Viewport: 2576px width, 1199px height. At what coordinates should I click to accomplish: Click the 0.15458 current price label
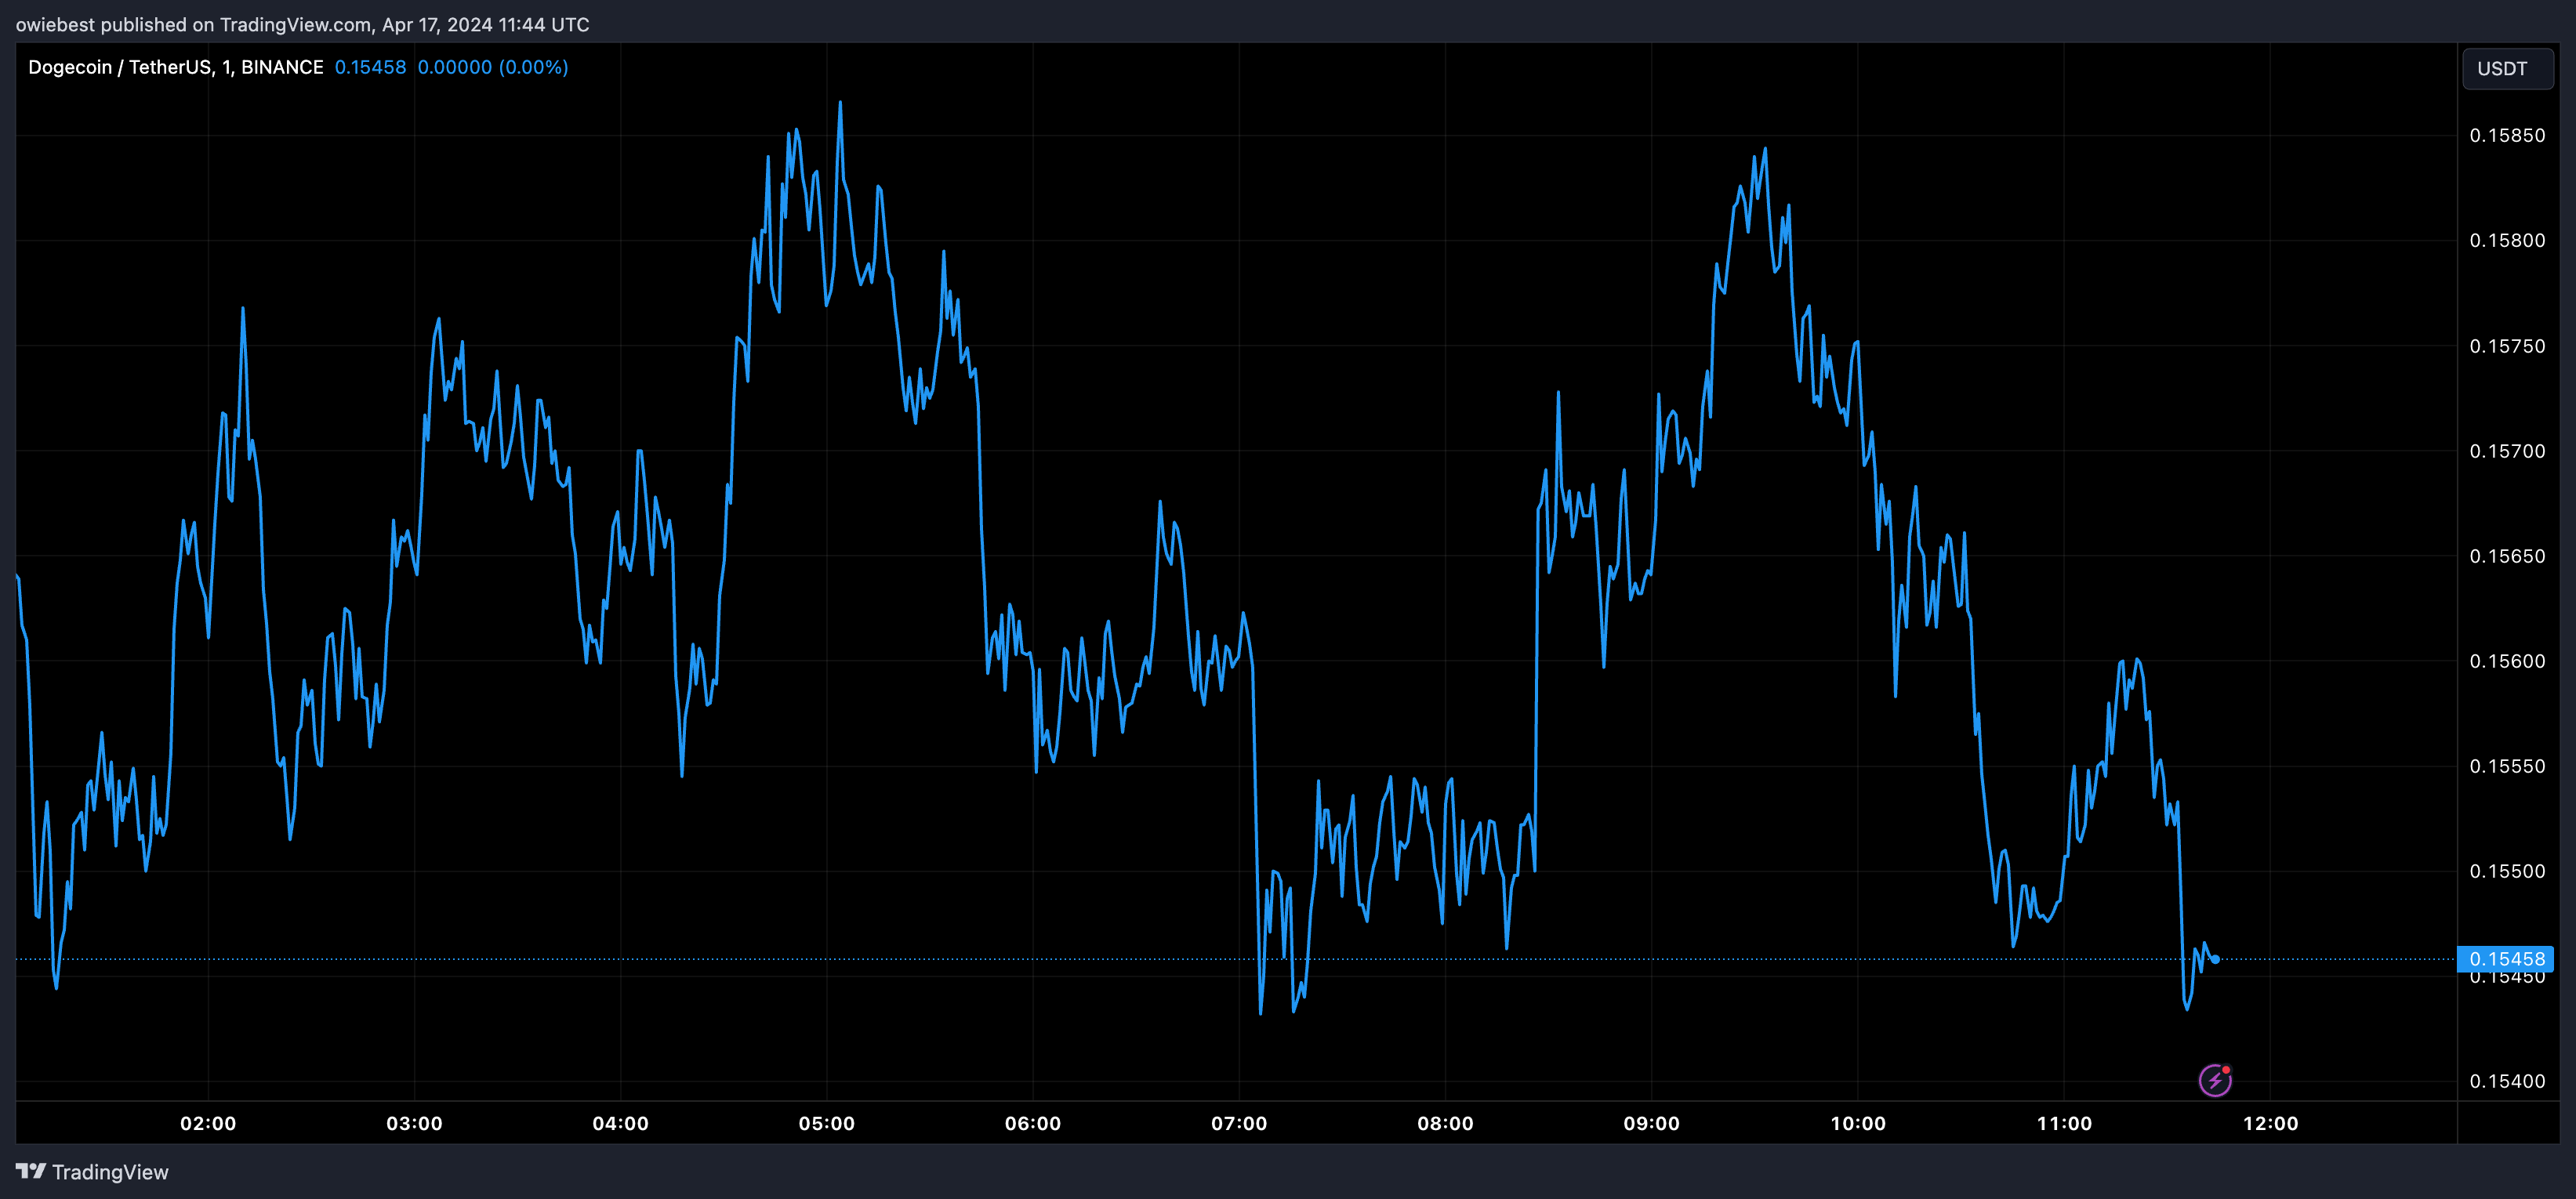pyautogui.click(x=2506, y=959)
